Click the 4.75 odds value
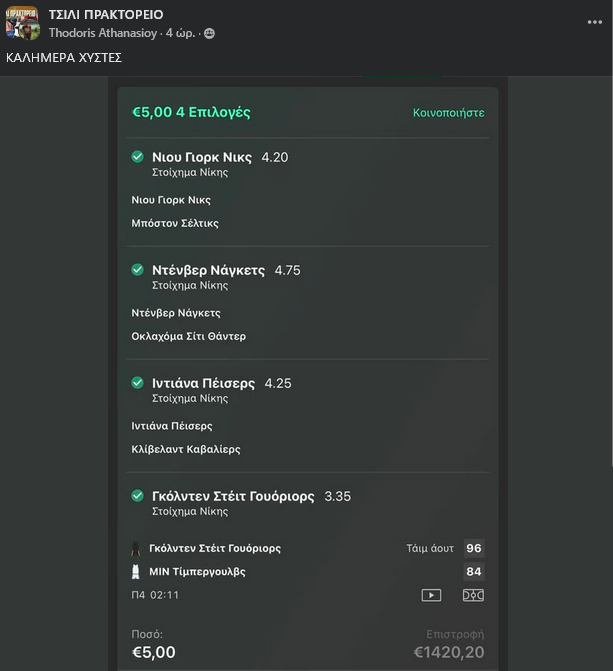Image resolution: width=613 pixels, height=671 pixels. [x=288, y=270]
